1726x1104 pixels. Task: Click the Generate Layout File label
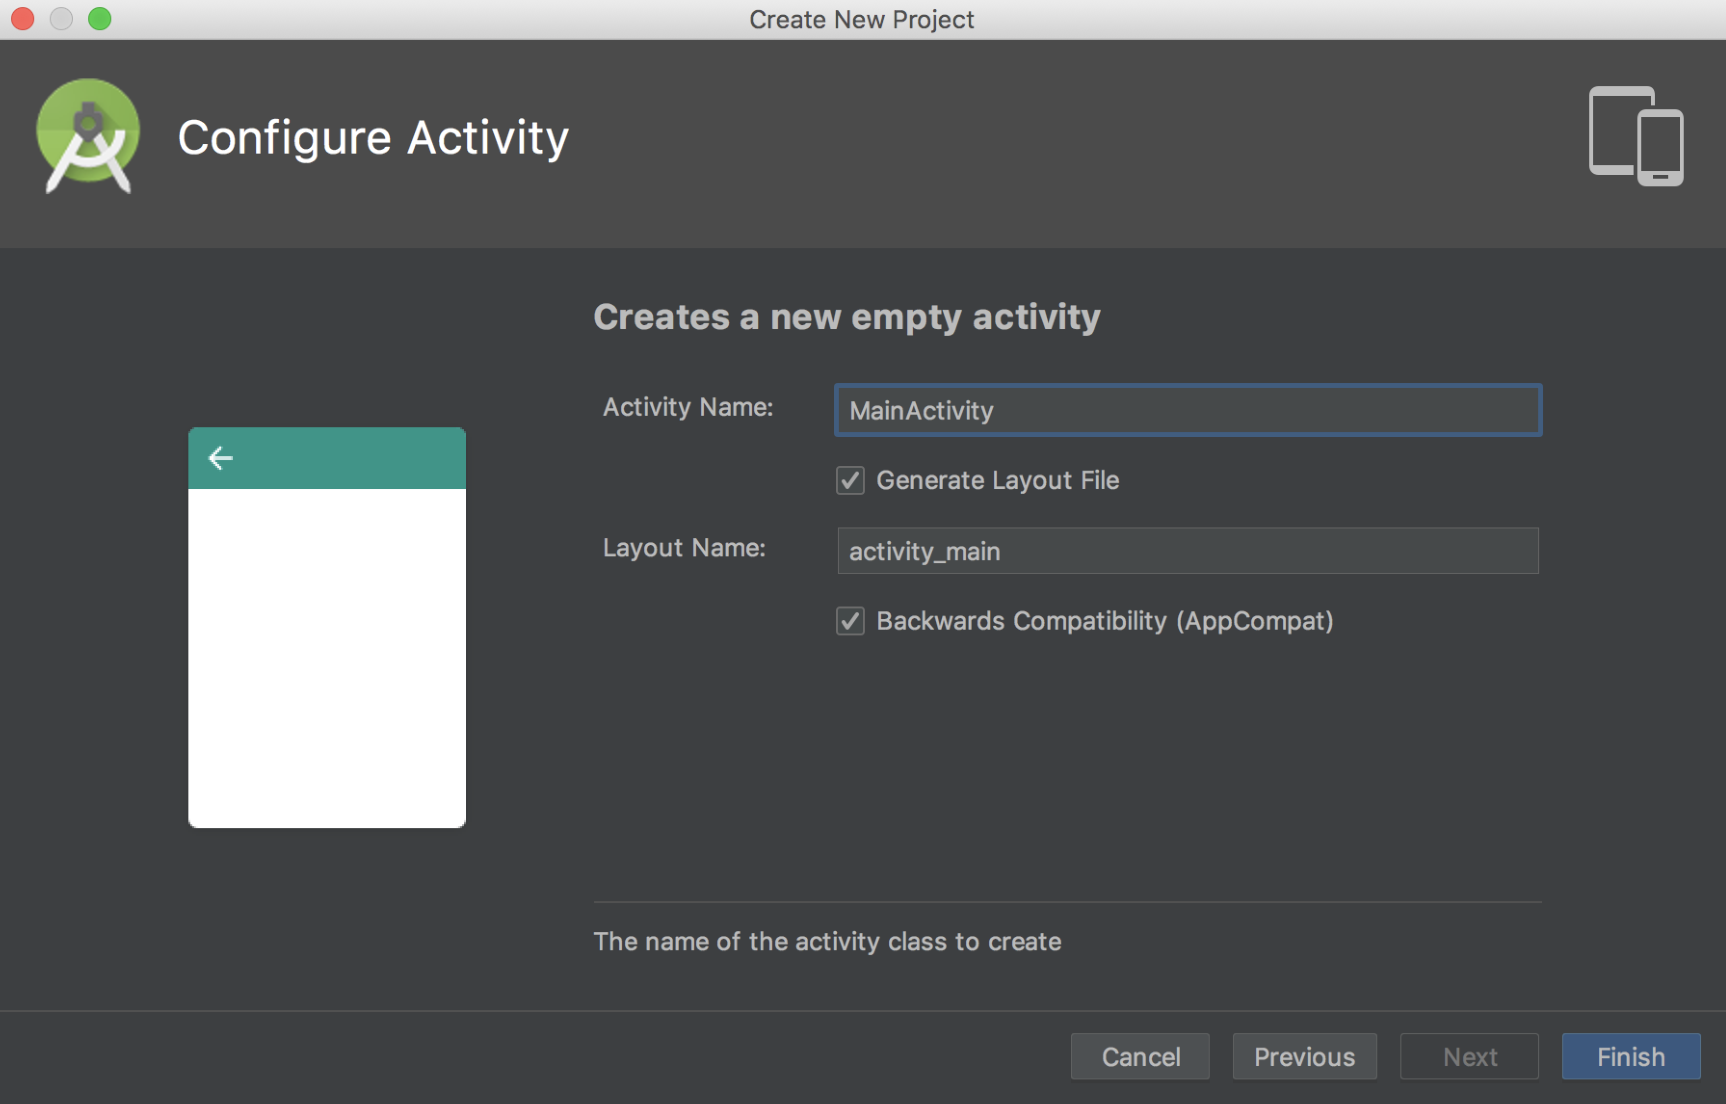coord(998,481)
